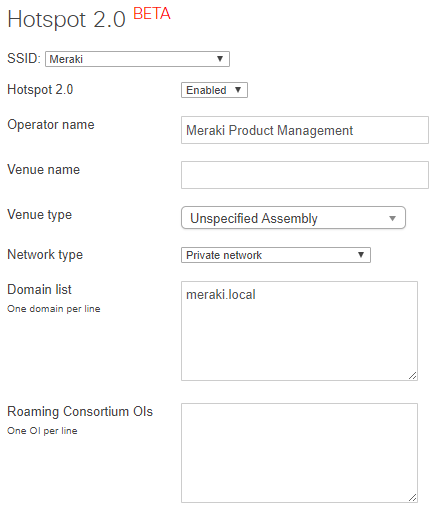Click the One OI per line hint
The image size is (433, 510).
42,431
